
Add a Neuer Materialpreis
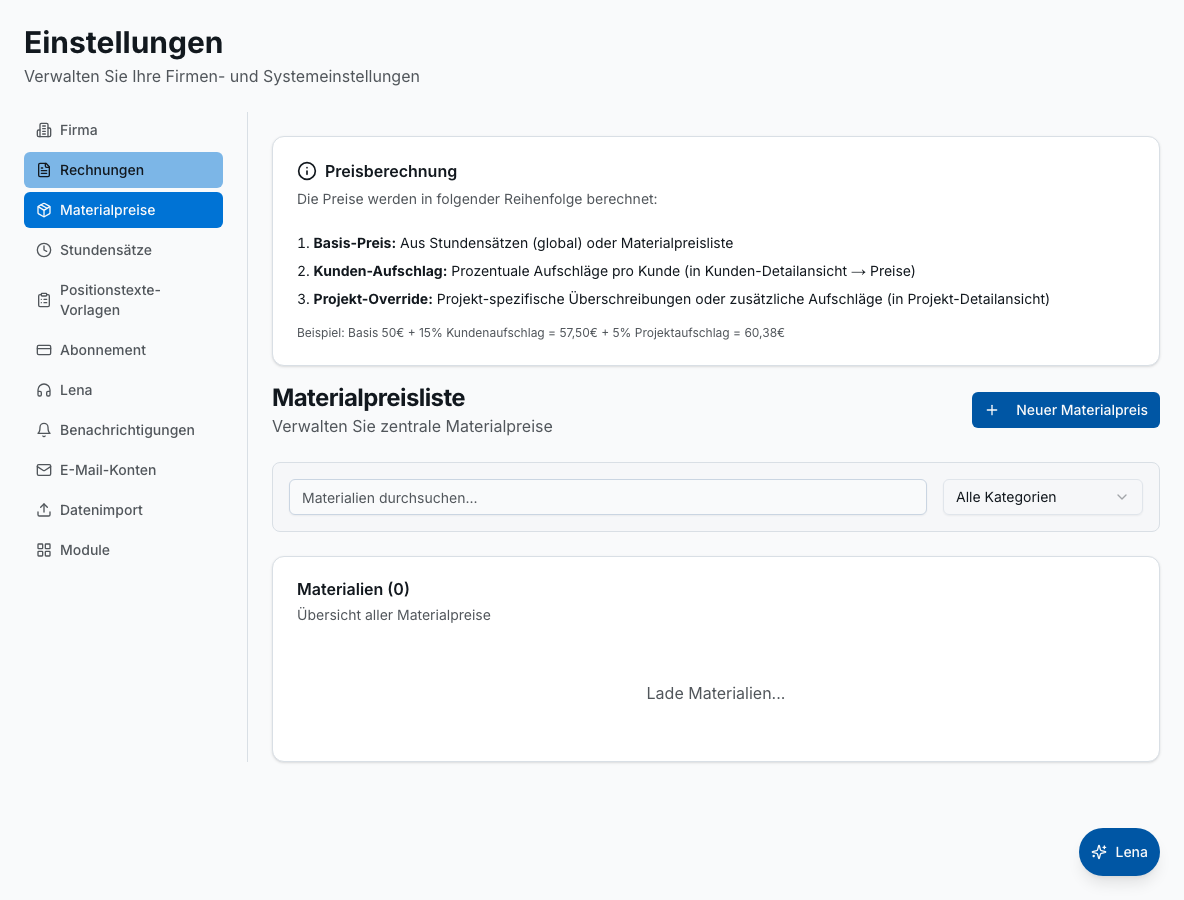tap(1065, 410)
